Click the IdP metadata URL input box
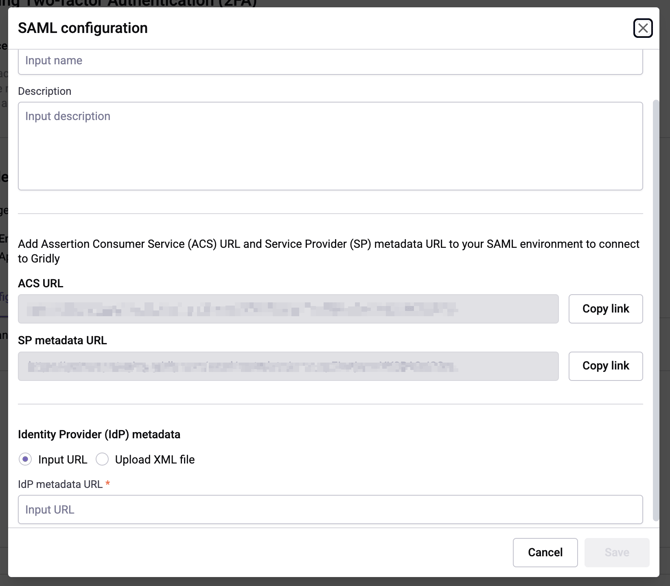This screenshot has height=586, width=670. pos(330,510)
